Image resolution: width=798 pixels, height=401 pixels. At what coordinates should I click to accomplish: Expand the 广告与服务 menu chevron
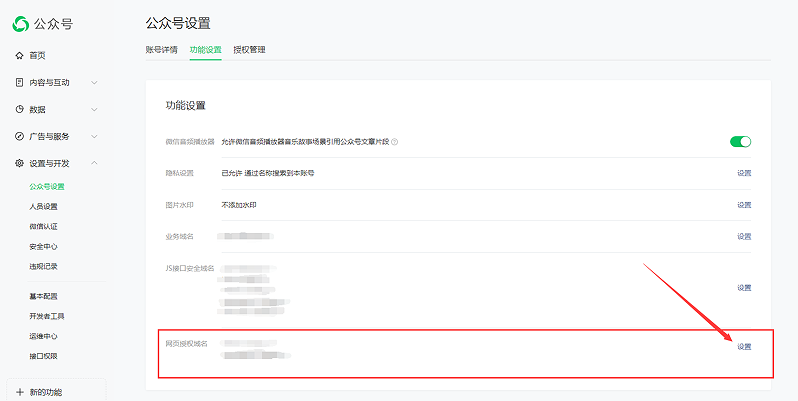(94, 136)
